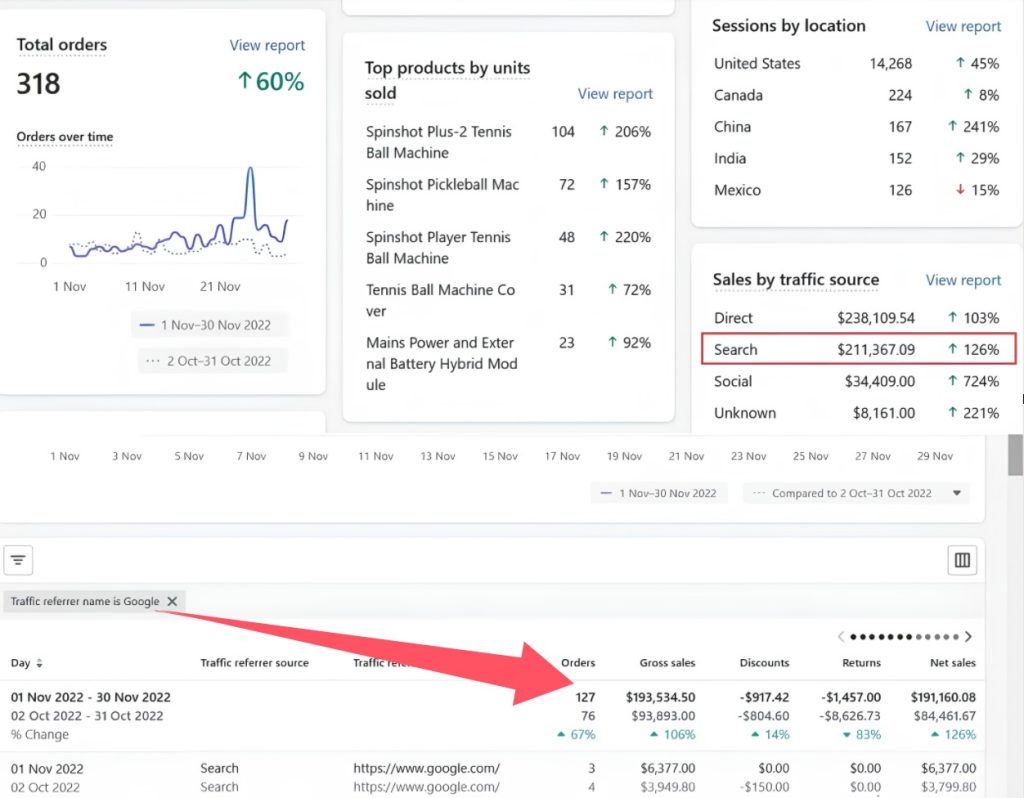Click the right chevron above table columns
1024x798 pixels.
pyautogui.click(x=968, y=636)
